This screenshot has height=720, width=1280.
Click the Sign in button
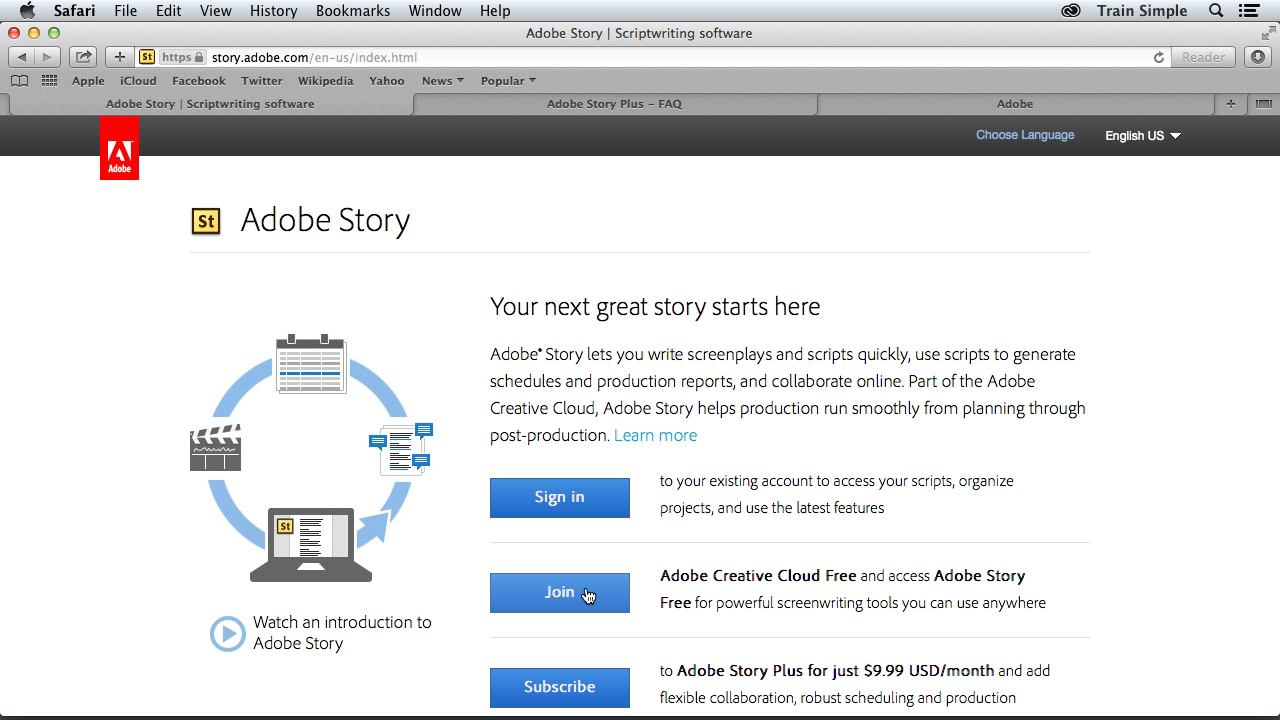(560, 497)
